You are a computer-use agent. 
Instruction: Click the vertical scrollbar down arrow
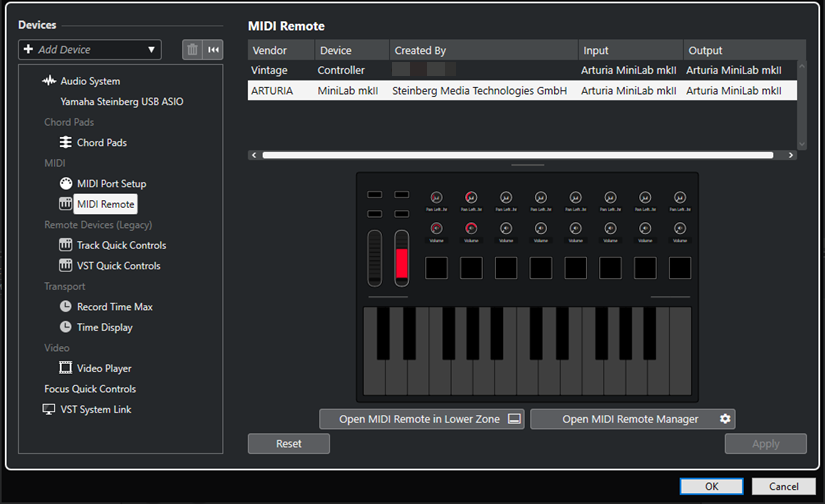pyautogui.click(x=802, y=144)
